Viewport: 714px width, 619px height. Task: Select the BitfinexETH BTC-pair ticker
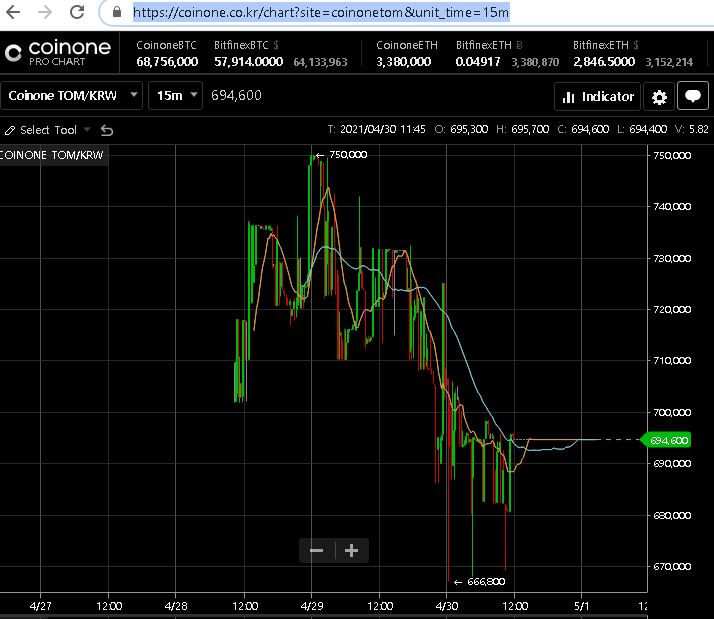coord(507,53)
